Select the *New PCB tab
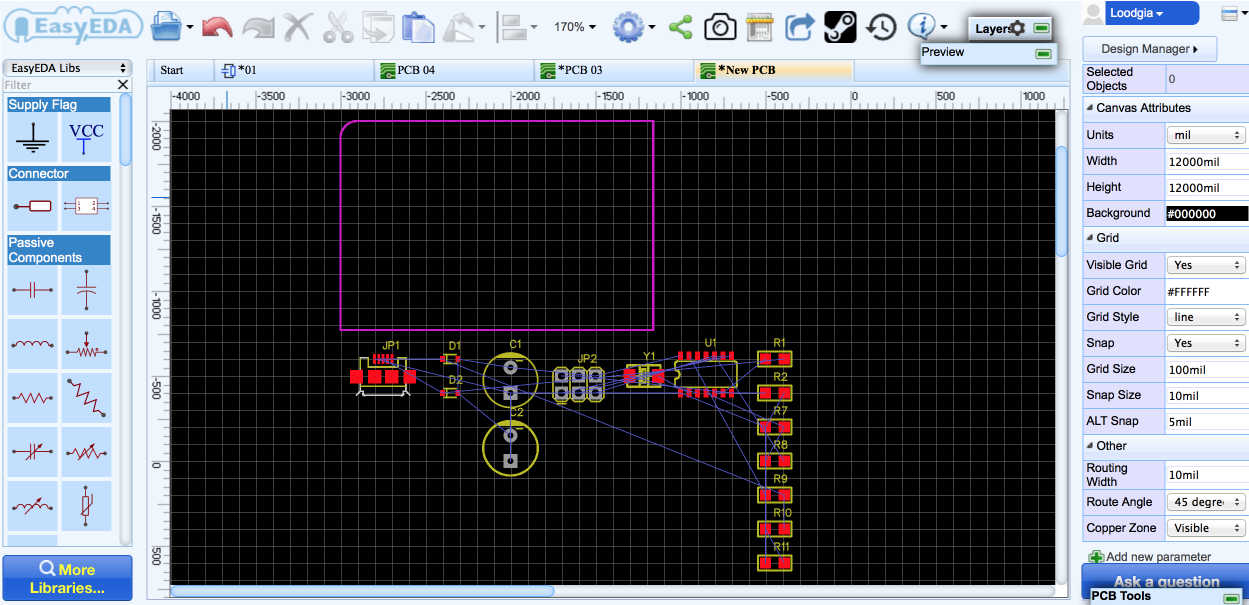The image size is (1249, 605). [774, 70]
